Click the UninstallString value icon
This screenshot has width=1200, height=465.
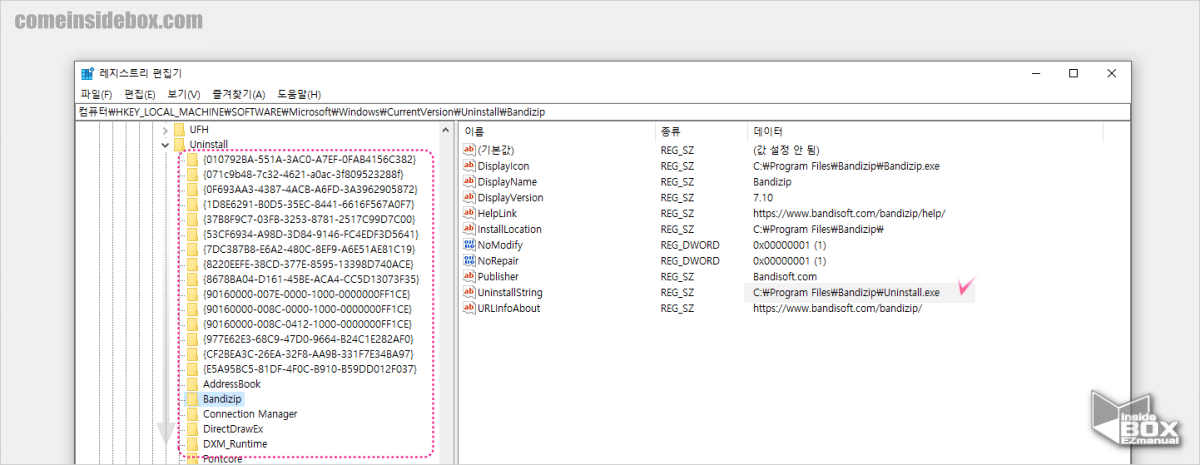(469, 293)
